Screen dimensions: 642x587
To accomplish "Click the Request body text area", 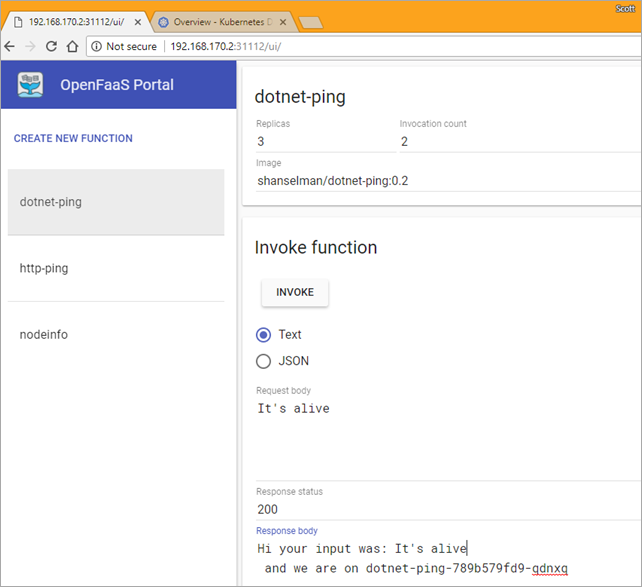I will pos(448,440).
